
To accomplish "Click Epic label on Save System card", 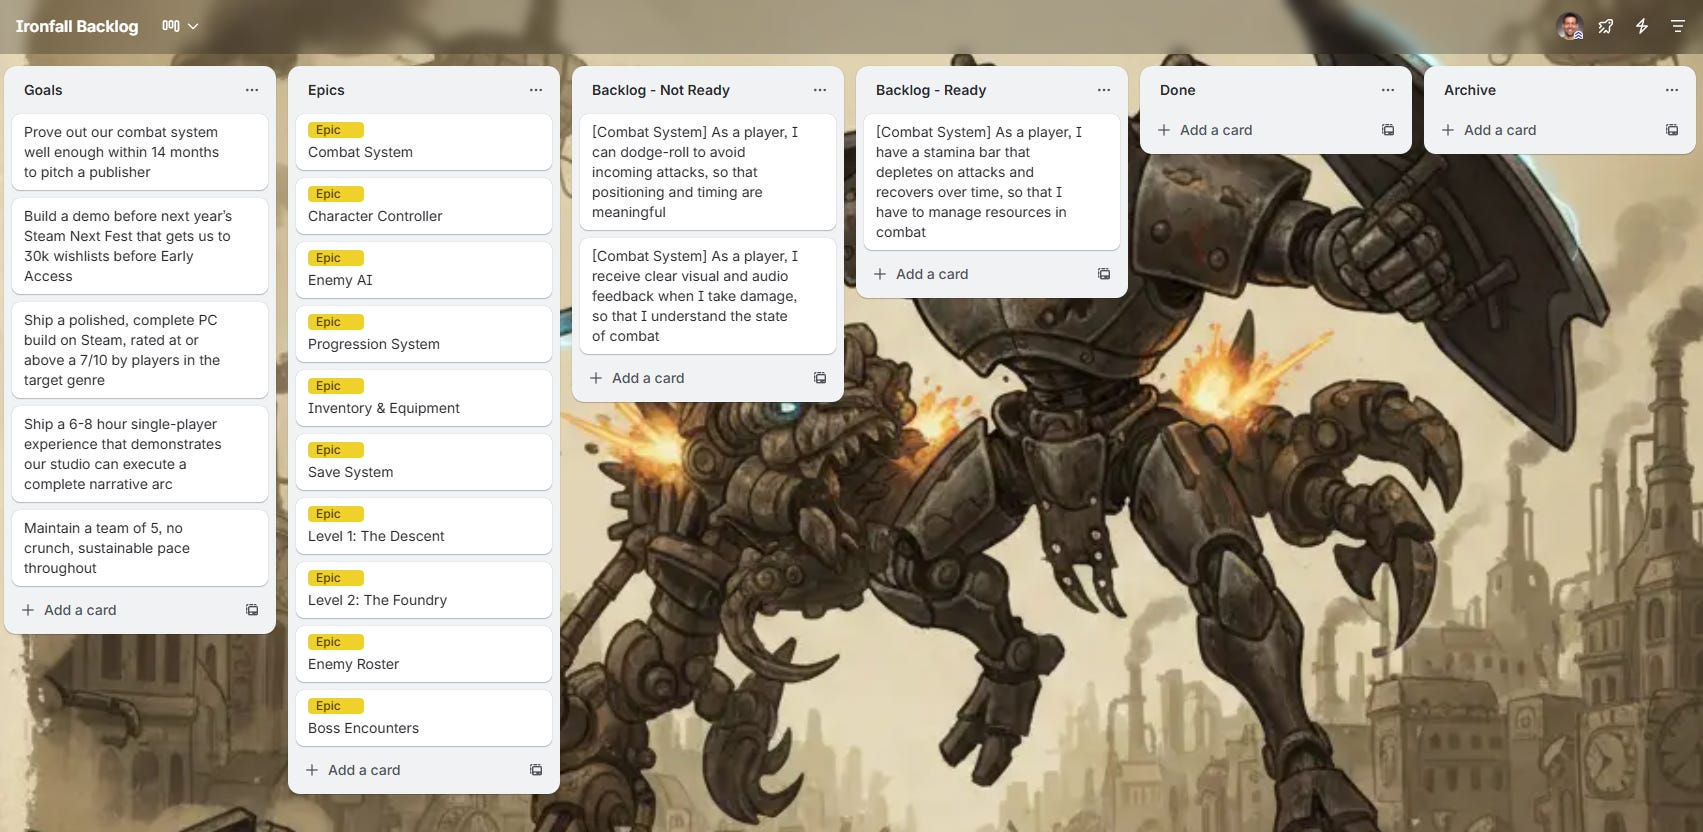I will [x=336, y=450].
